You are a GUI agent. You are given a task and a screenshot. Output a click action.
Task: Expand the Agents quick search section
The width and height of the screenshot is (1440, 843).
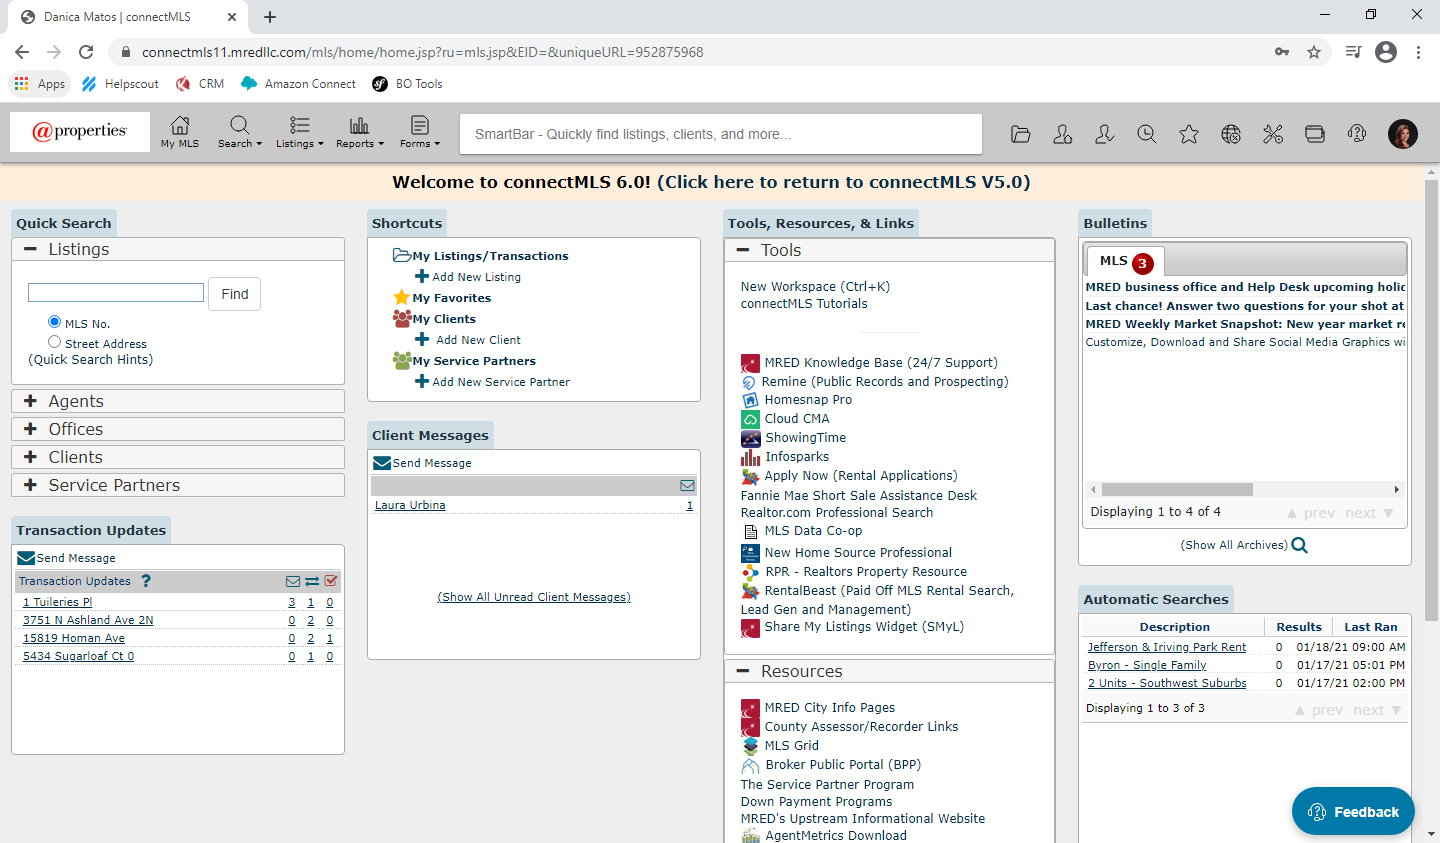(31, 401)
